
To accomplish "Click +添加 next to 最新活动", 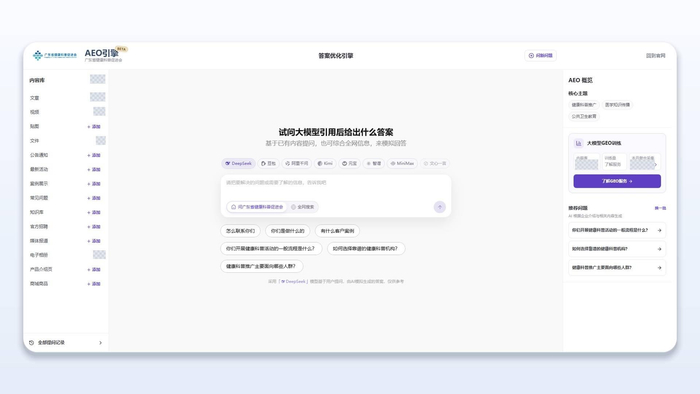I will [x=94, y=170].
